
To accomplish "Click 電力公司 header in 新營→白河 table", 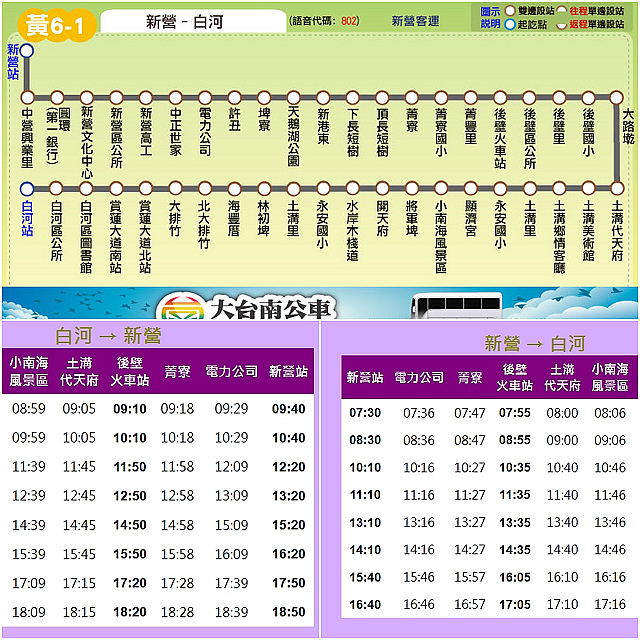I will (x=419, y=378).
